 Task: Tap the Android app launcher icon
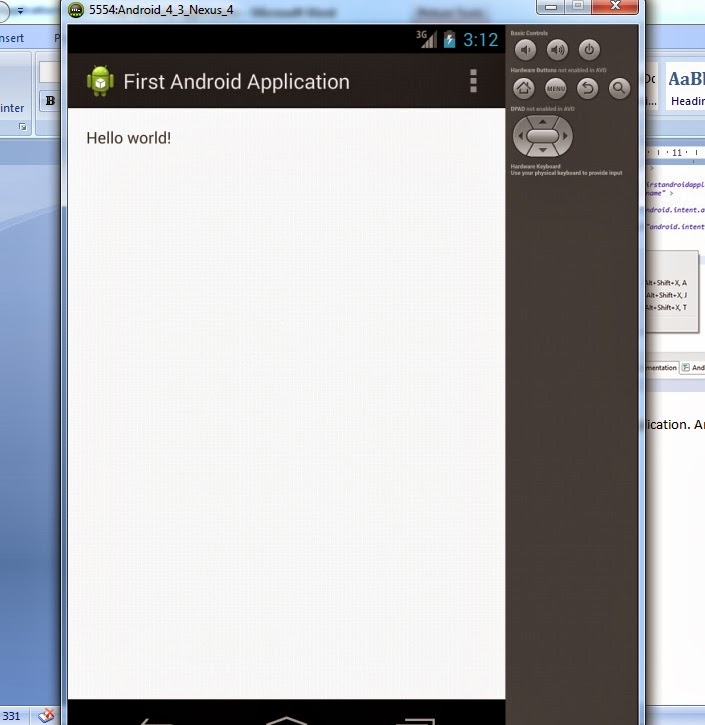100,81
